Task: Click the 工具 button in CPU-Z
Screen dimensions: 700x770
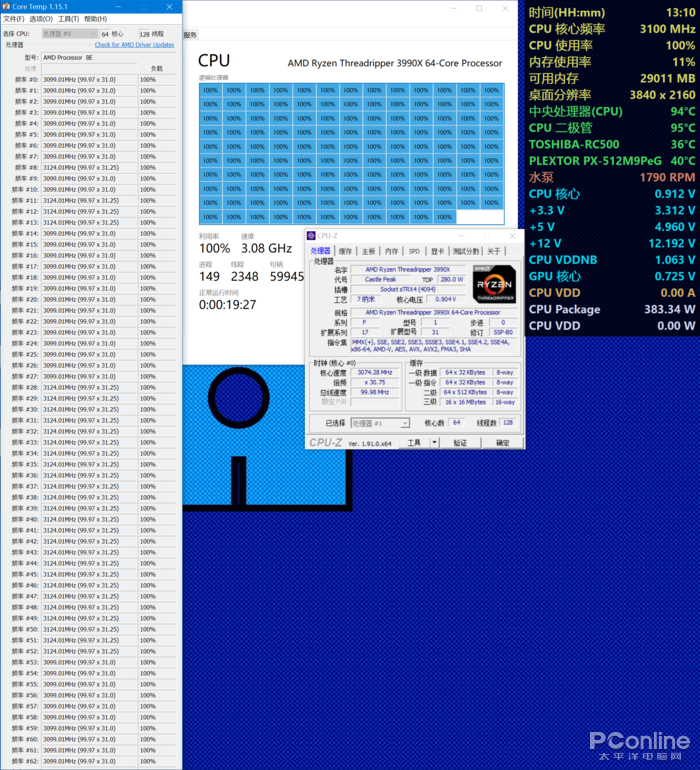Action: [414, 442]
